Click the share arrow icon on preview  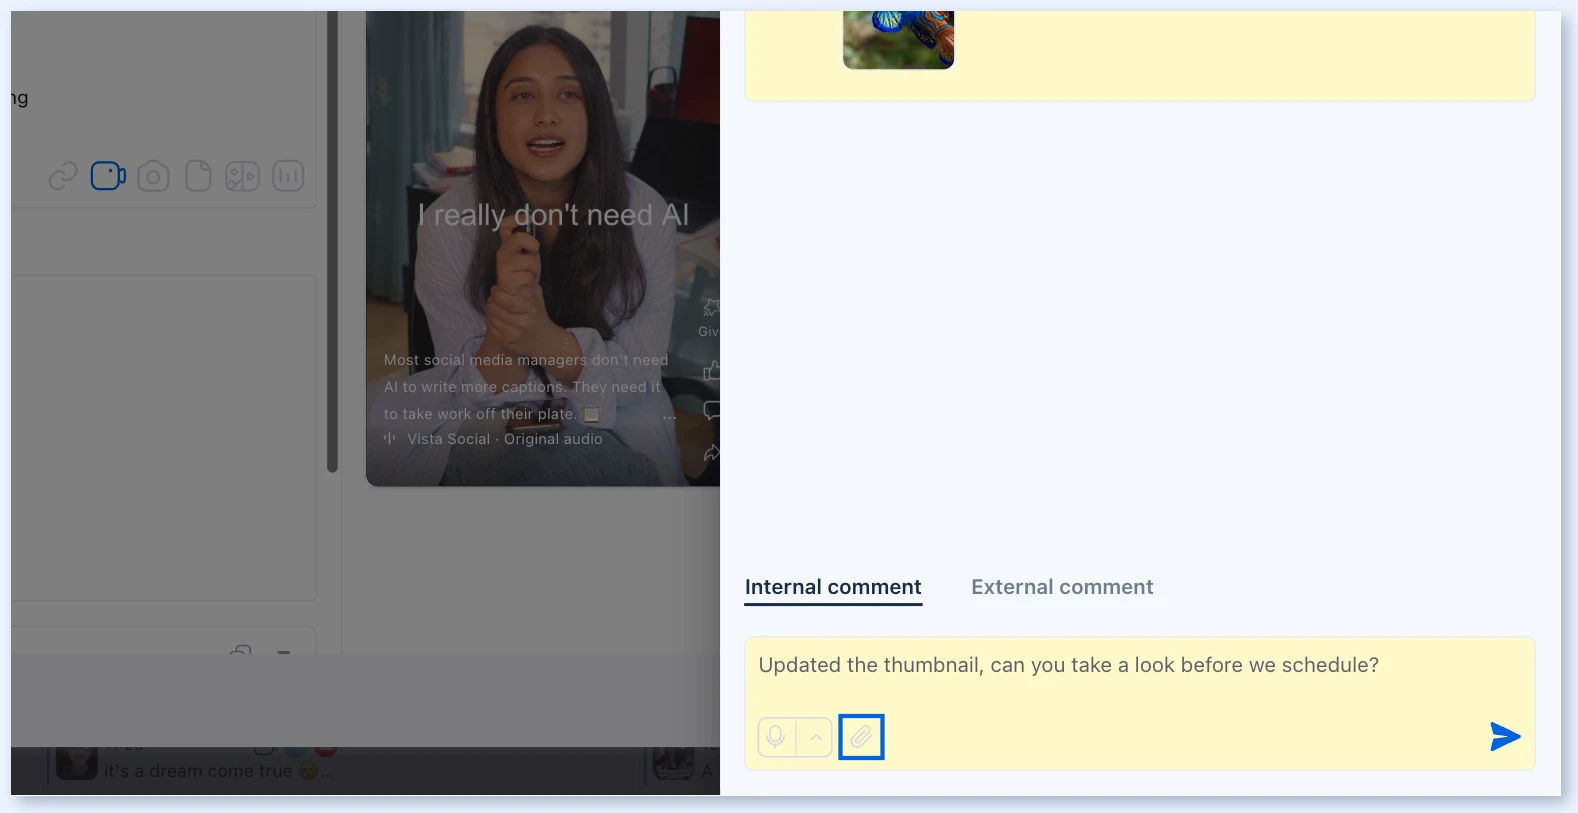pyautogui.click(x=711, y=452)
